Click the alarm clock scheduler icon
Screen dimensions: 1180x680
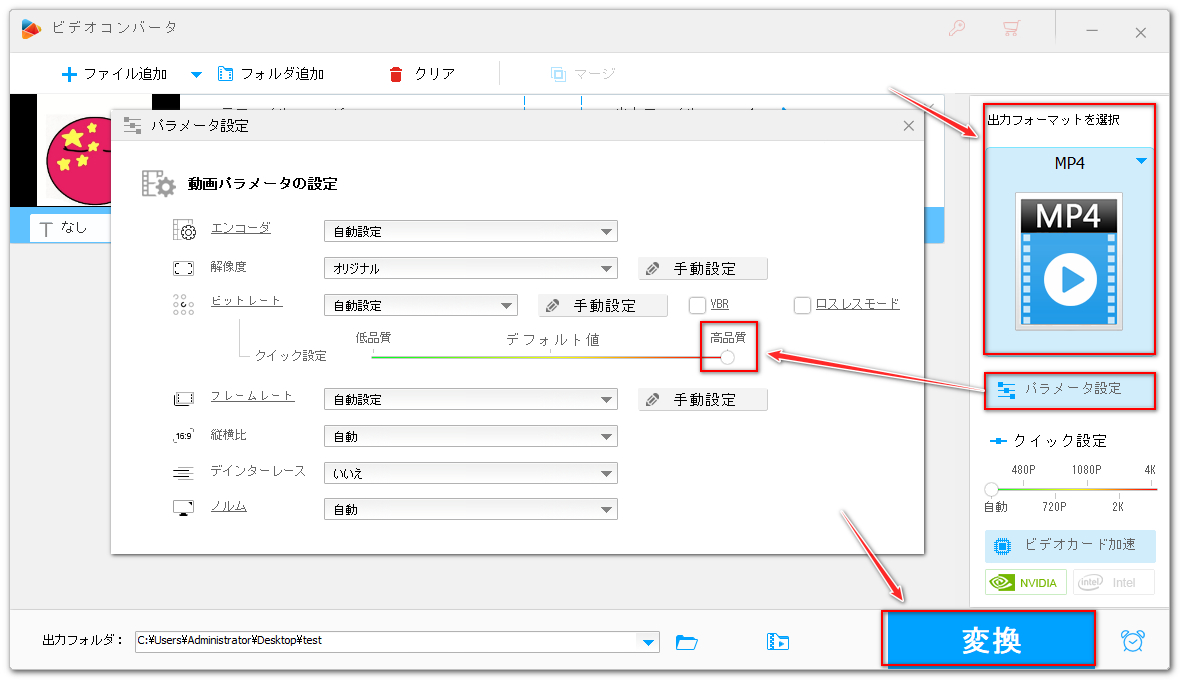pos(1133,641)
